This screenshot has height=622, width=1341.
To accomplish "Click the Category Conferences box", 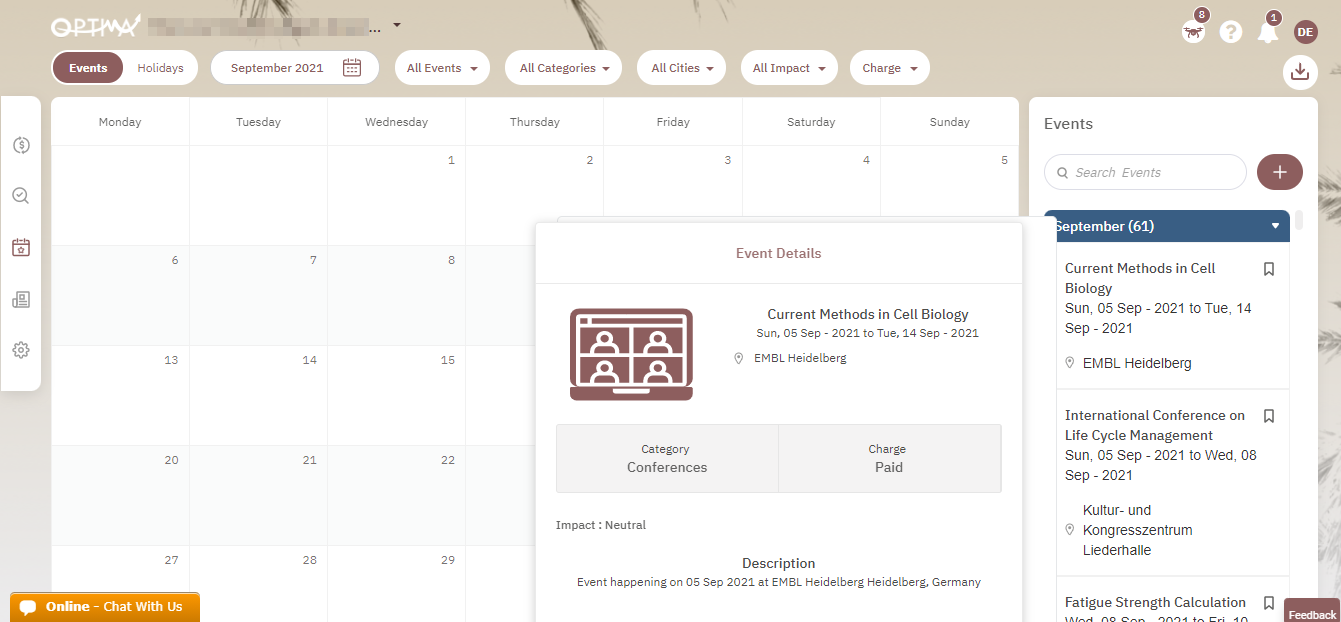I will click(x=667, y=459).
